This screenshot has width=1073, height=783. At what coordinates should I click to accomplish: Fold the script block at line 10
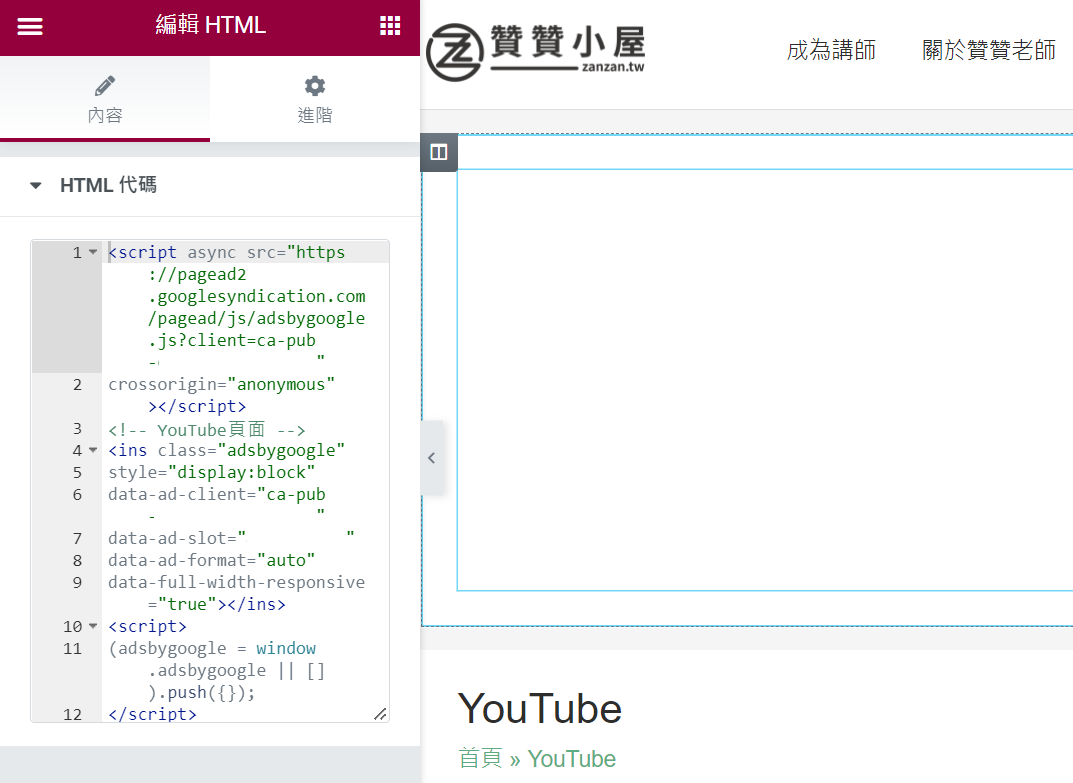(x=93, y=626)
